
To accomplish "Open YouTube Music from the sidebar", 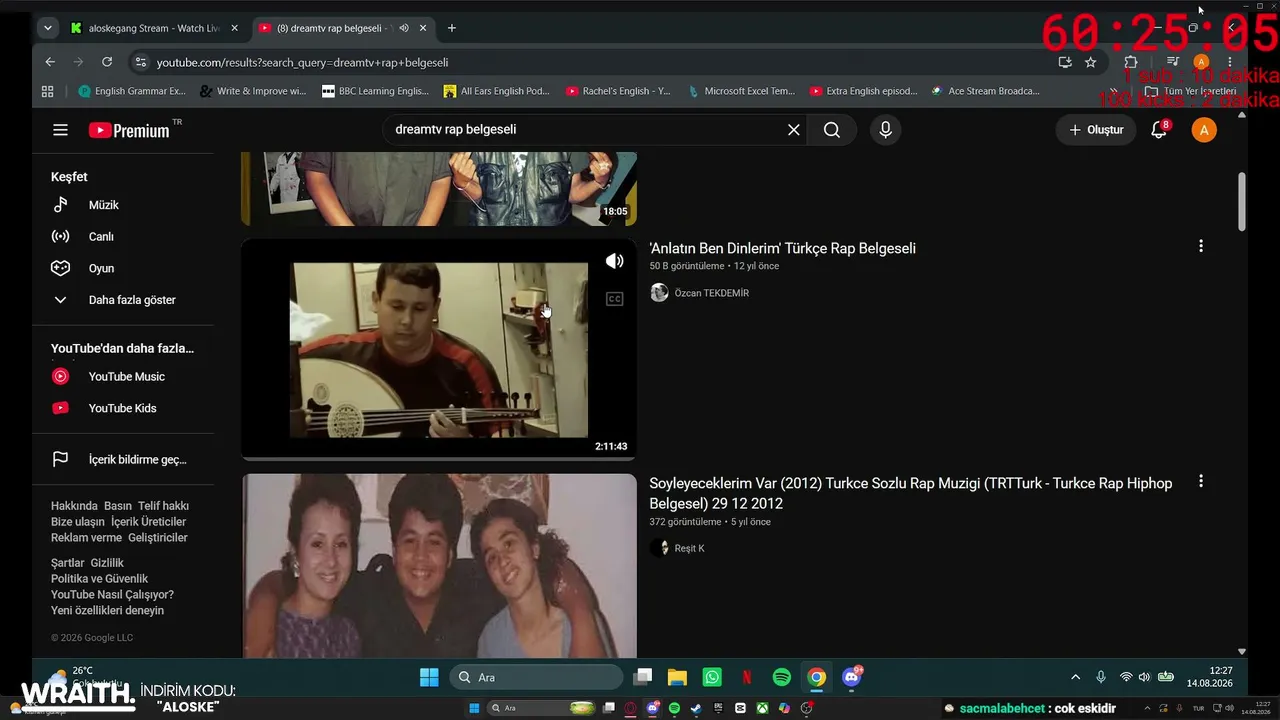I will click(x=125, y=376).
